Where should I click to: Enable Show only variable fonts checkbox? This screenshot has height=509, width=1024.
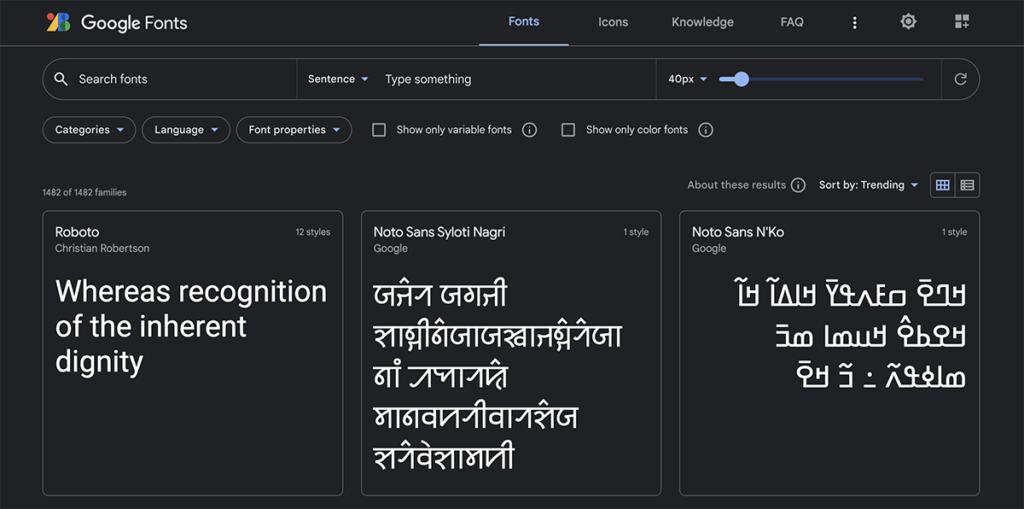pos(379,130)
